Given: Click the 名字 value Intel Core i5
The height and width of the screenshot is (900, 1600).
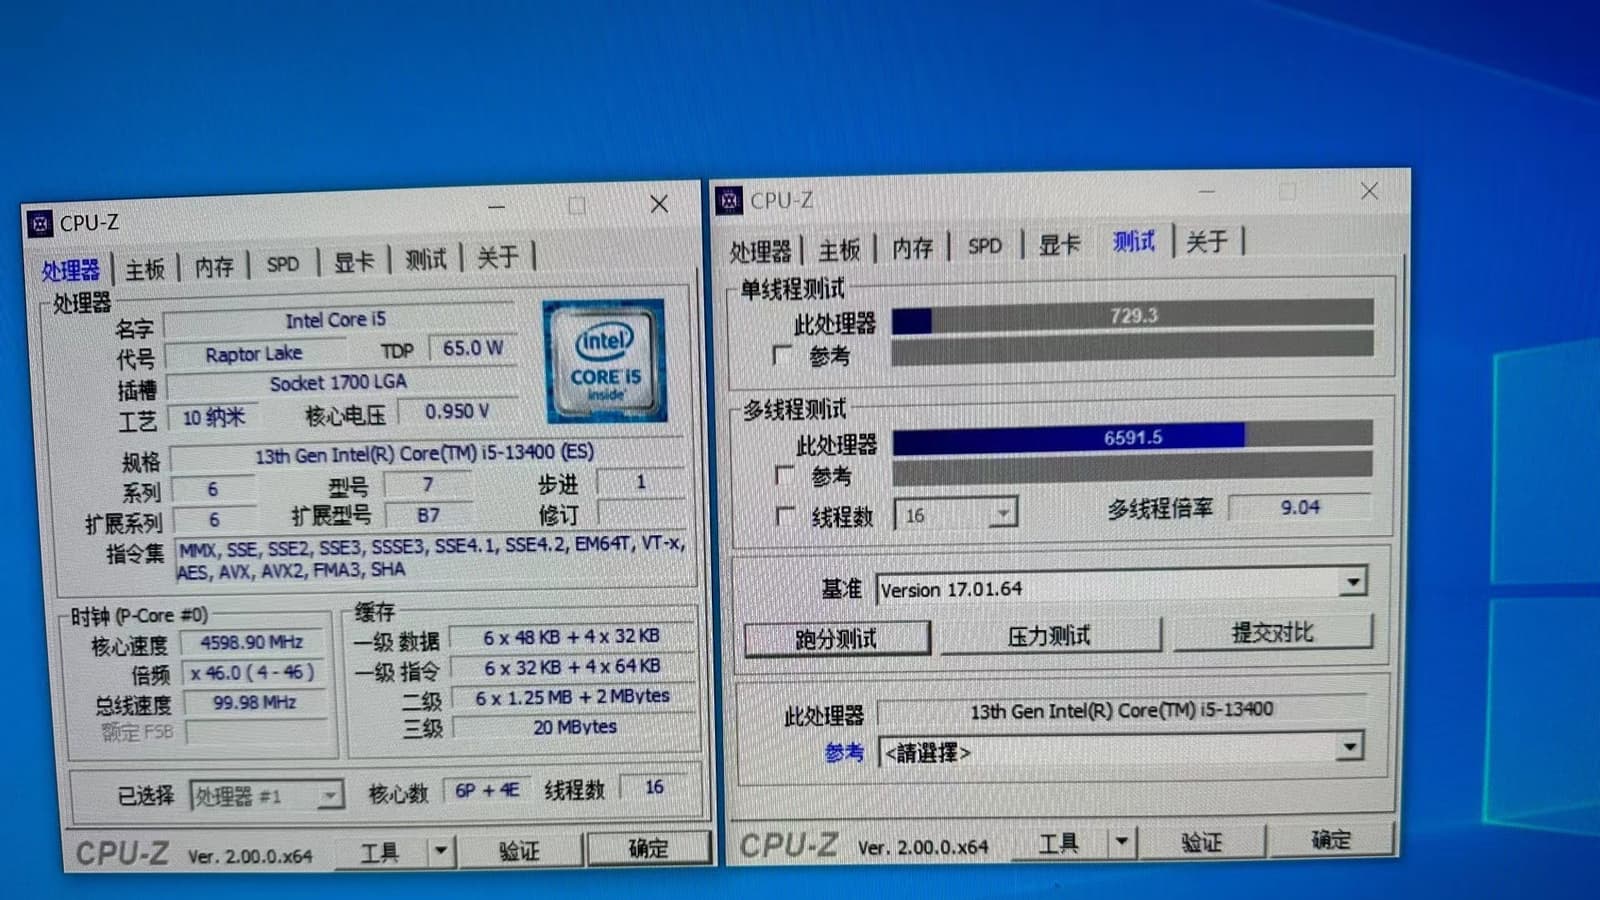Looking at the screenshot, I should (x=336, y=320).
